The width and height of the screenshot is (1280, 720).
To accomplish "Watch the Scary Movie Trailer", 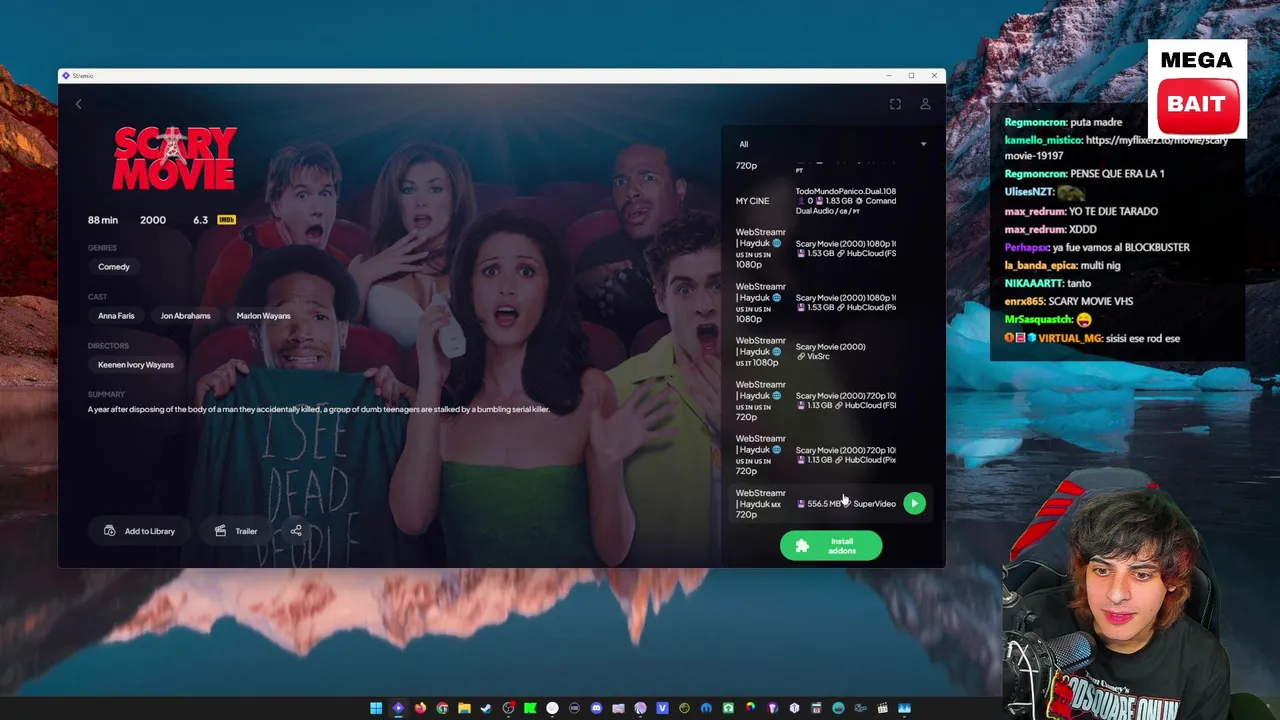I will pos(236,531).
